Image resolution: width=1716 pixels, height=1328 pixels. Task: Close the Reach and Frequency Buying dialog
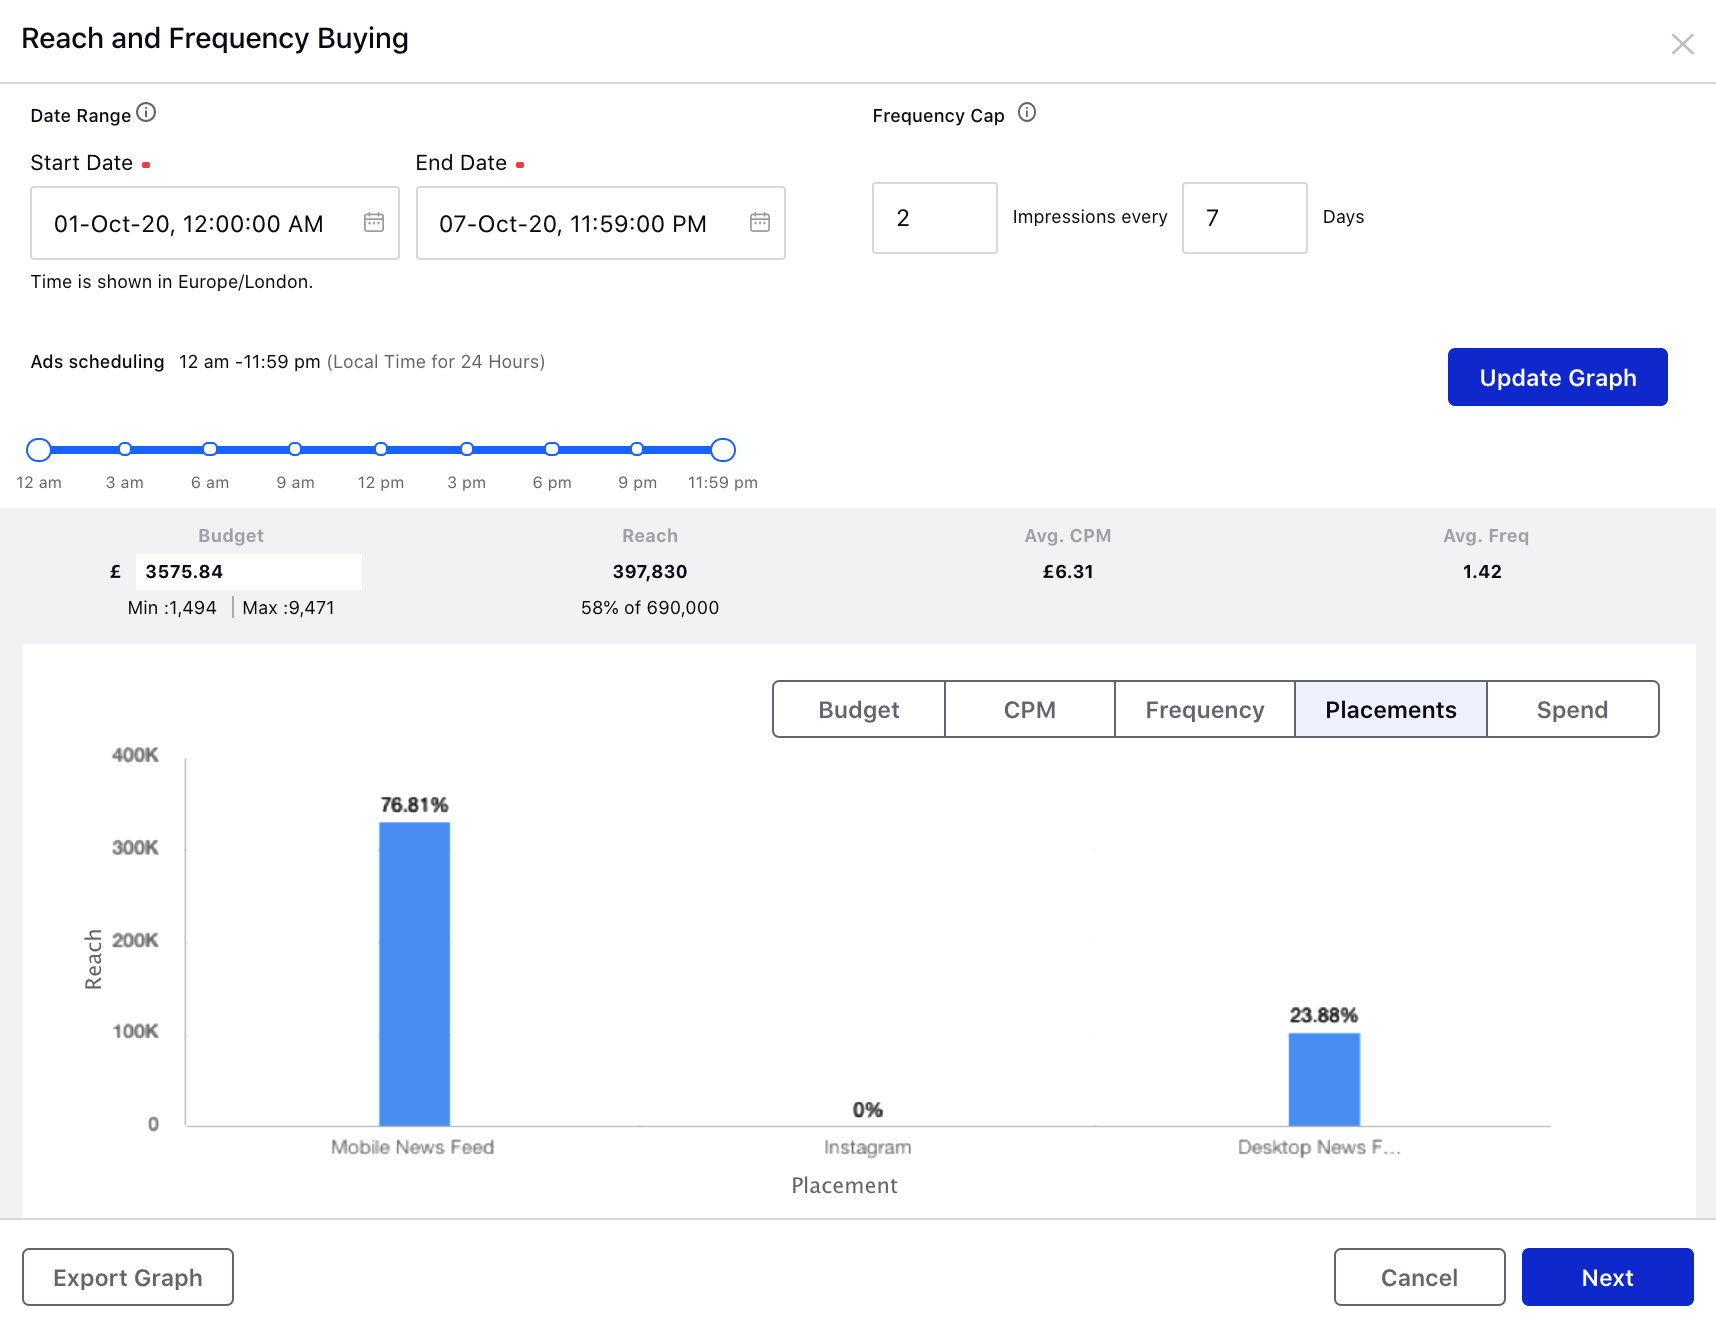point(1682,44)
